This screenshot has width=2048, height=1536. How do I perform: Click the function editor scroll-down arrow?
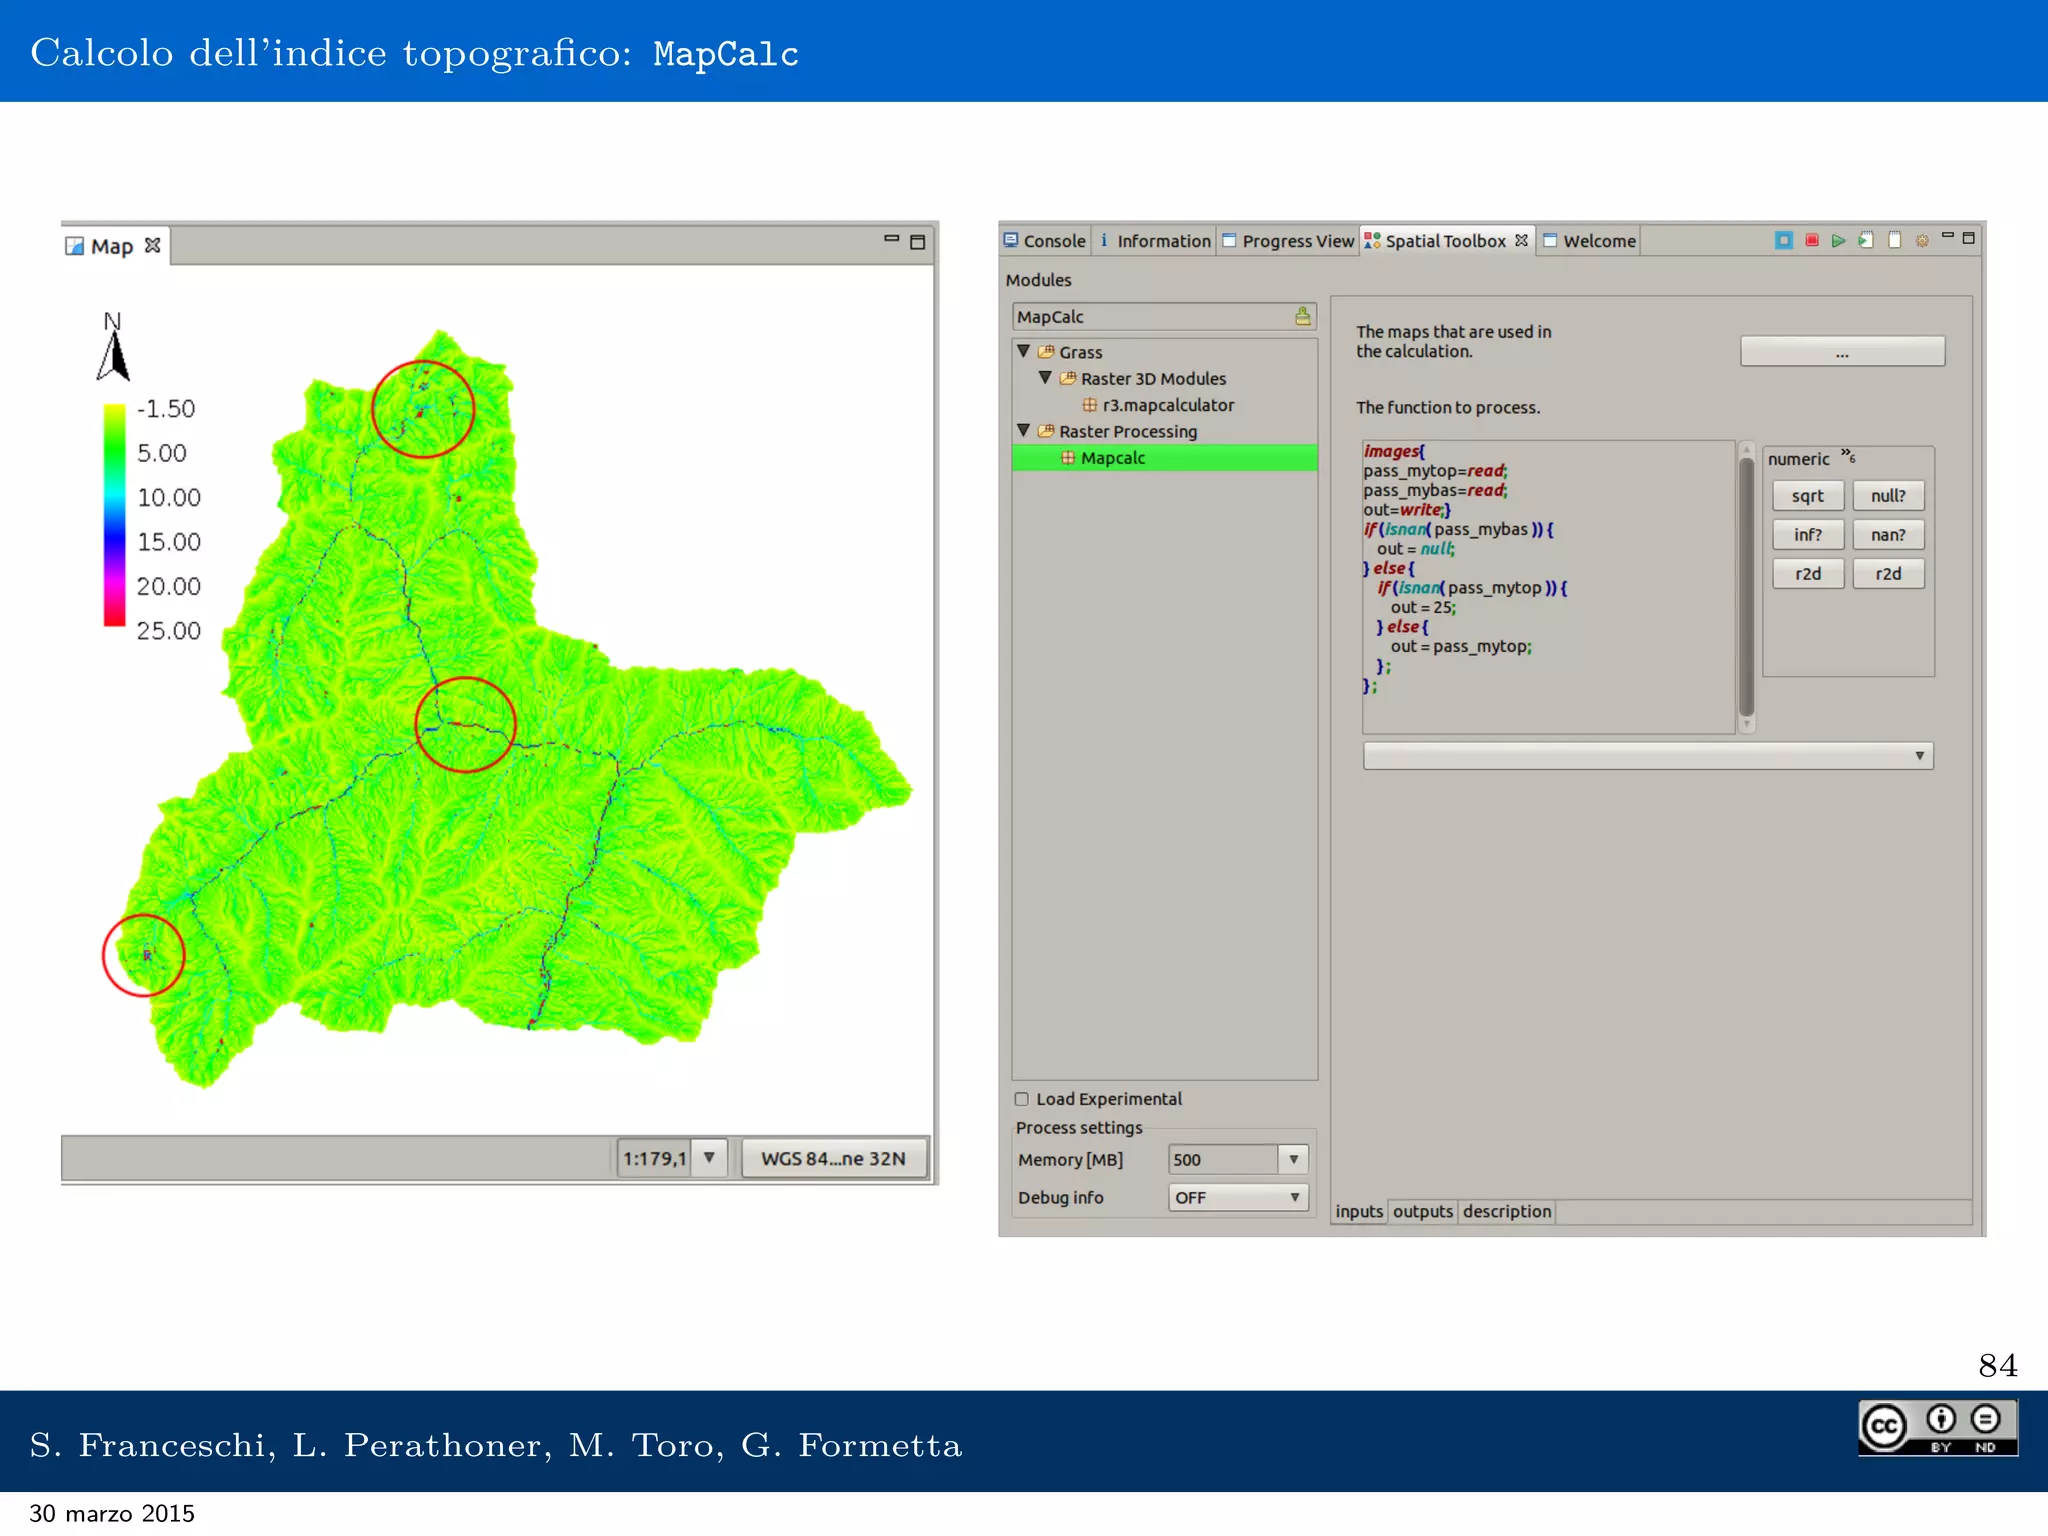(1746, 724)
